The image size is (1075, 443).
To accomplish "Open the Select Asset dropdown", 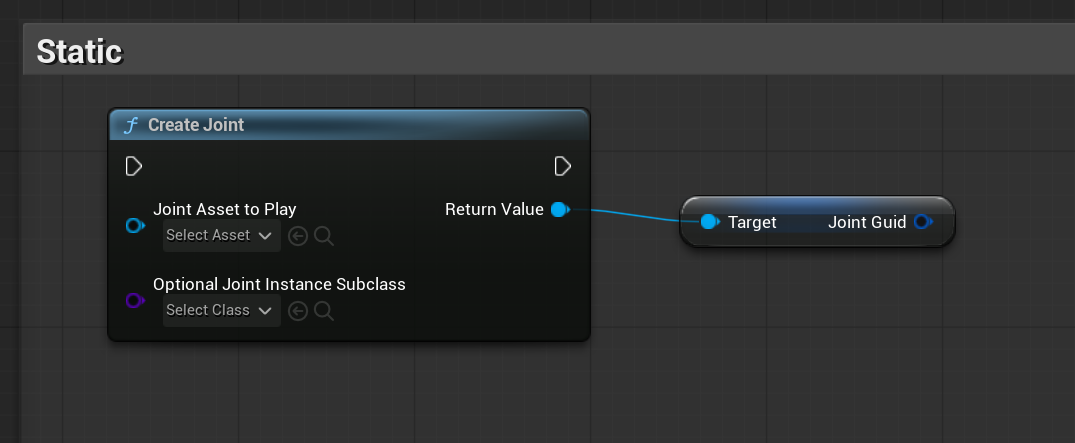I will (220, 236).
